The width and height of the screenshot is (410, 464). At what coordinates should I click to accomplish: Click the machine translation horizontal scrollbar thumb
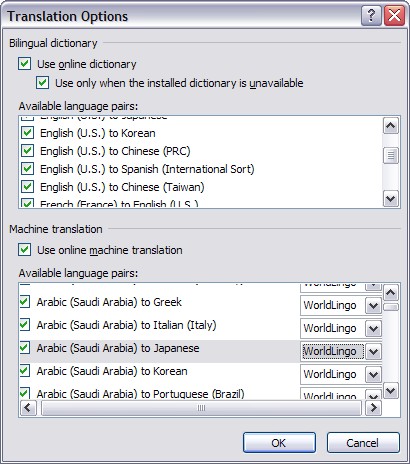[201, 408]
